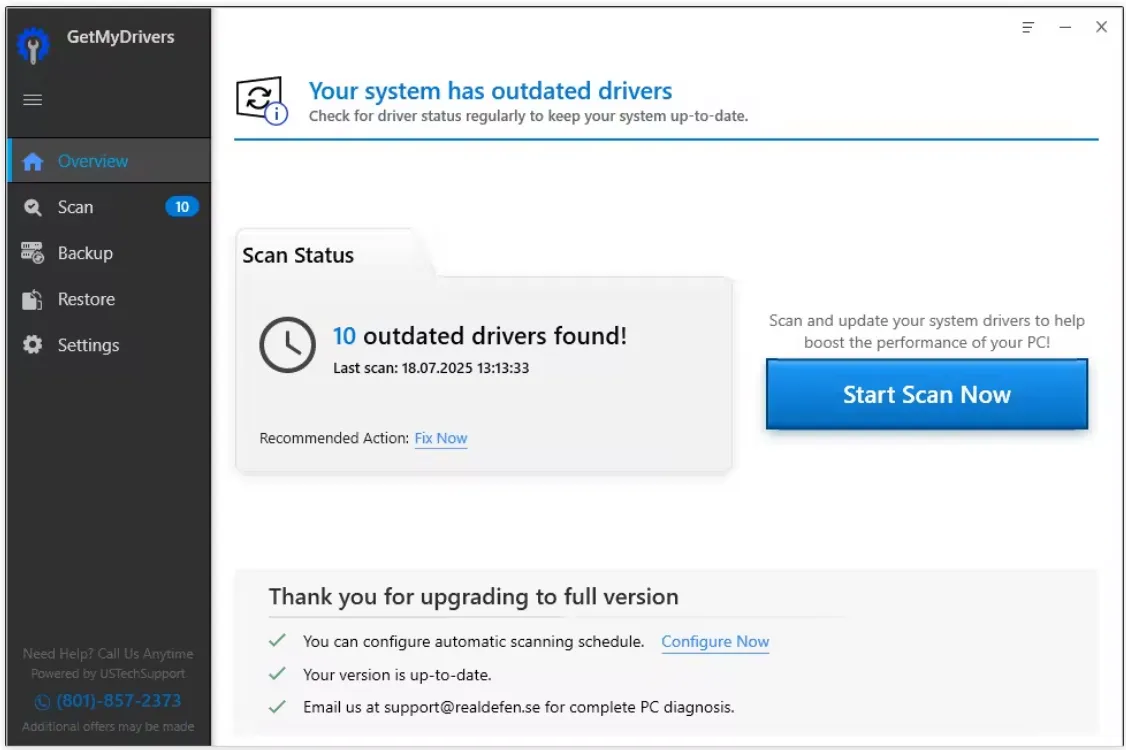Close the GetMyDrivers window
The height and width of the screenshot is (750, 1126).
coord(1102,27)
